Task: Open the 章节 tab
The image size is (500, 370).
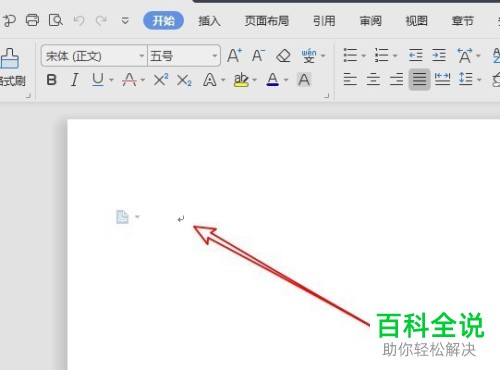Action: 463,21
